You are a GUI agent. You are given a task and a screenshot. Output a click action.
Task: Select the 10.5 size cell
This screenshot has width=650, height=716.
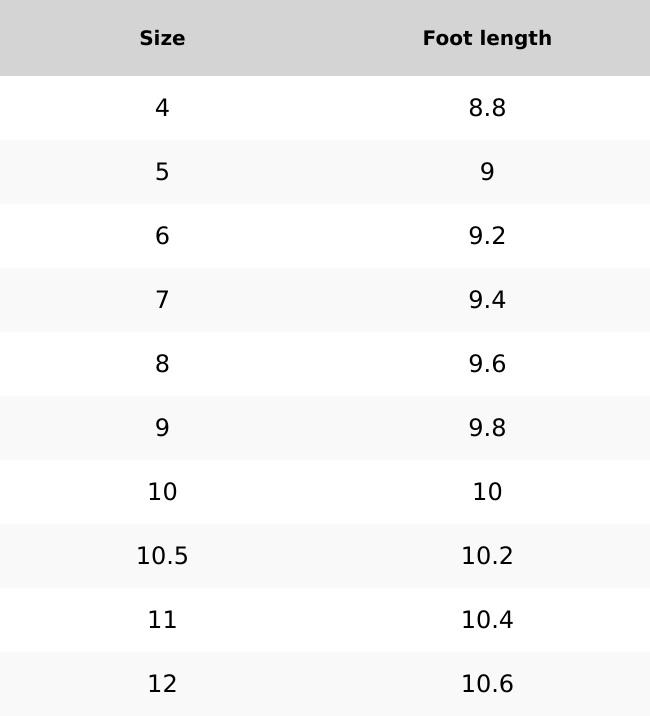click(x=162, y=556)
